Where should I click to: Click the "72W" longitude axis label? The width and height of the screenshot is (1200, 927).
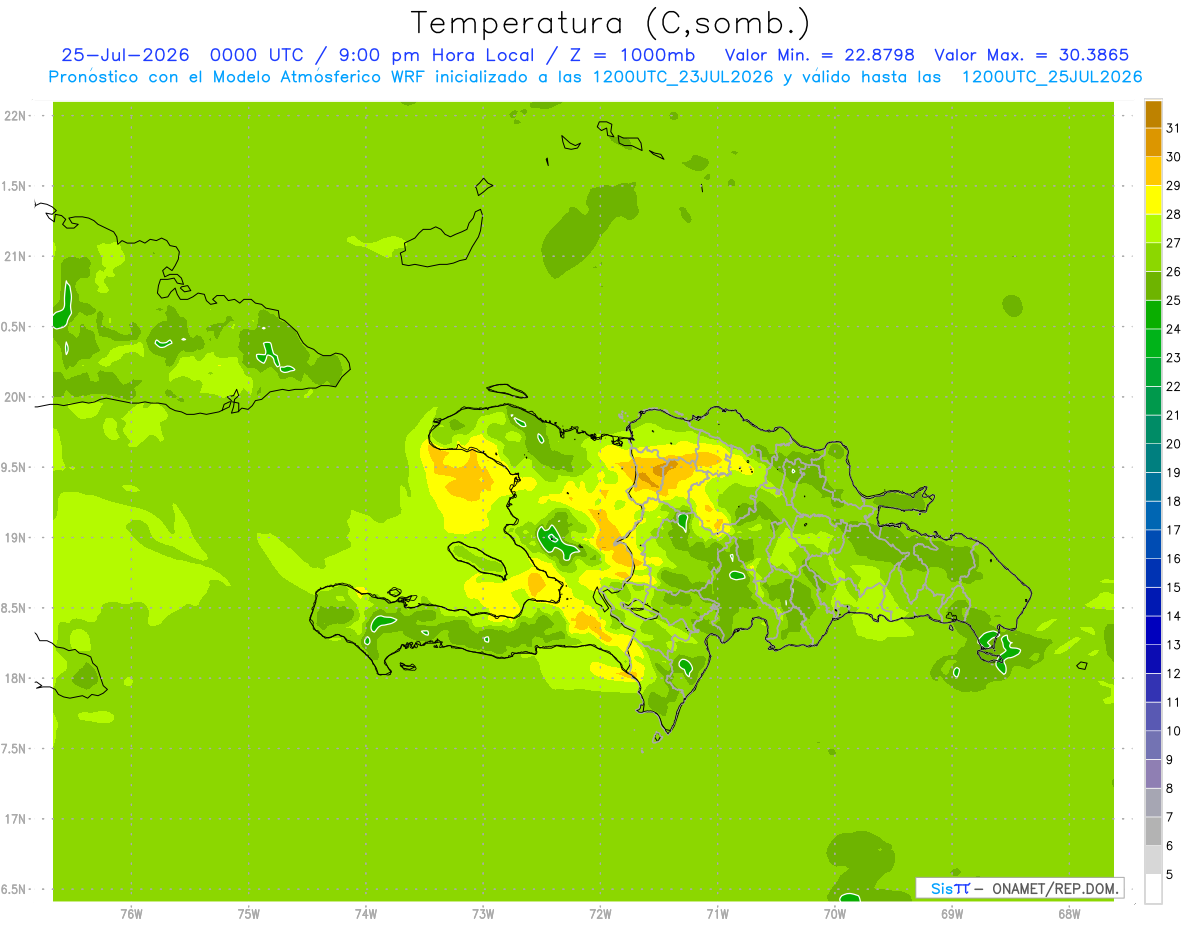[601, 913]
